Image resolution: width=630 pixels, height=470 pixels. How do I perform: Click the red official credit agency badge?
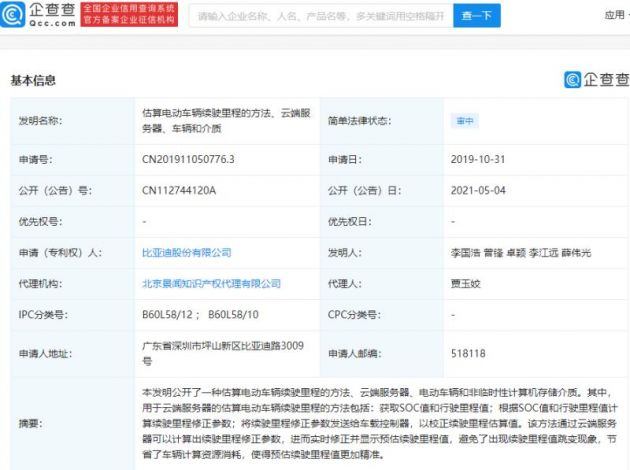tap(129, 14)
